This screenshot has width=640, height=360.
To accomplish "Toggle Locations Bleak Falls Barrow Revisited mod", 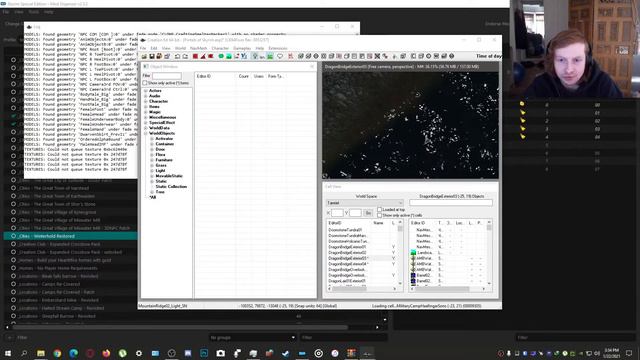I will [x=13, y=276].
